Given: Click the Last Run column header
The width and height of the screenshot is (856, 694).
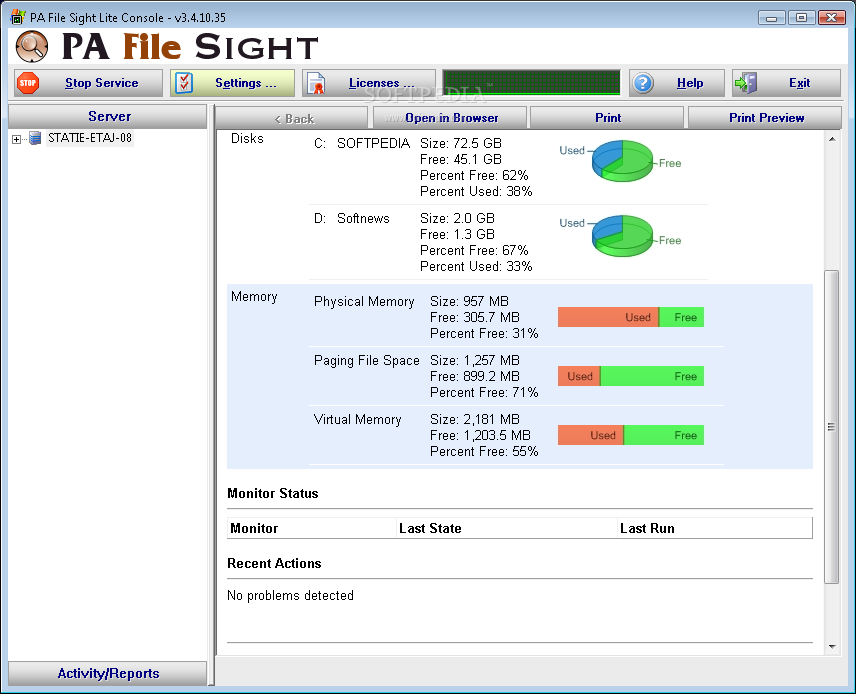Looking at the screenshot, I should pyautogui.click(x=715, y=528).
